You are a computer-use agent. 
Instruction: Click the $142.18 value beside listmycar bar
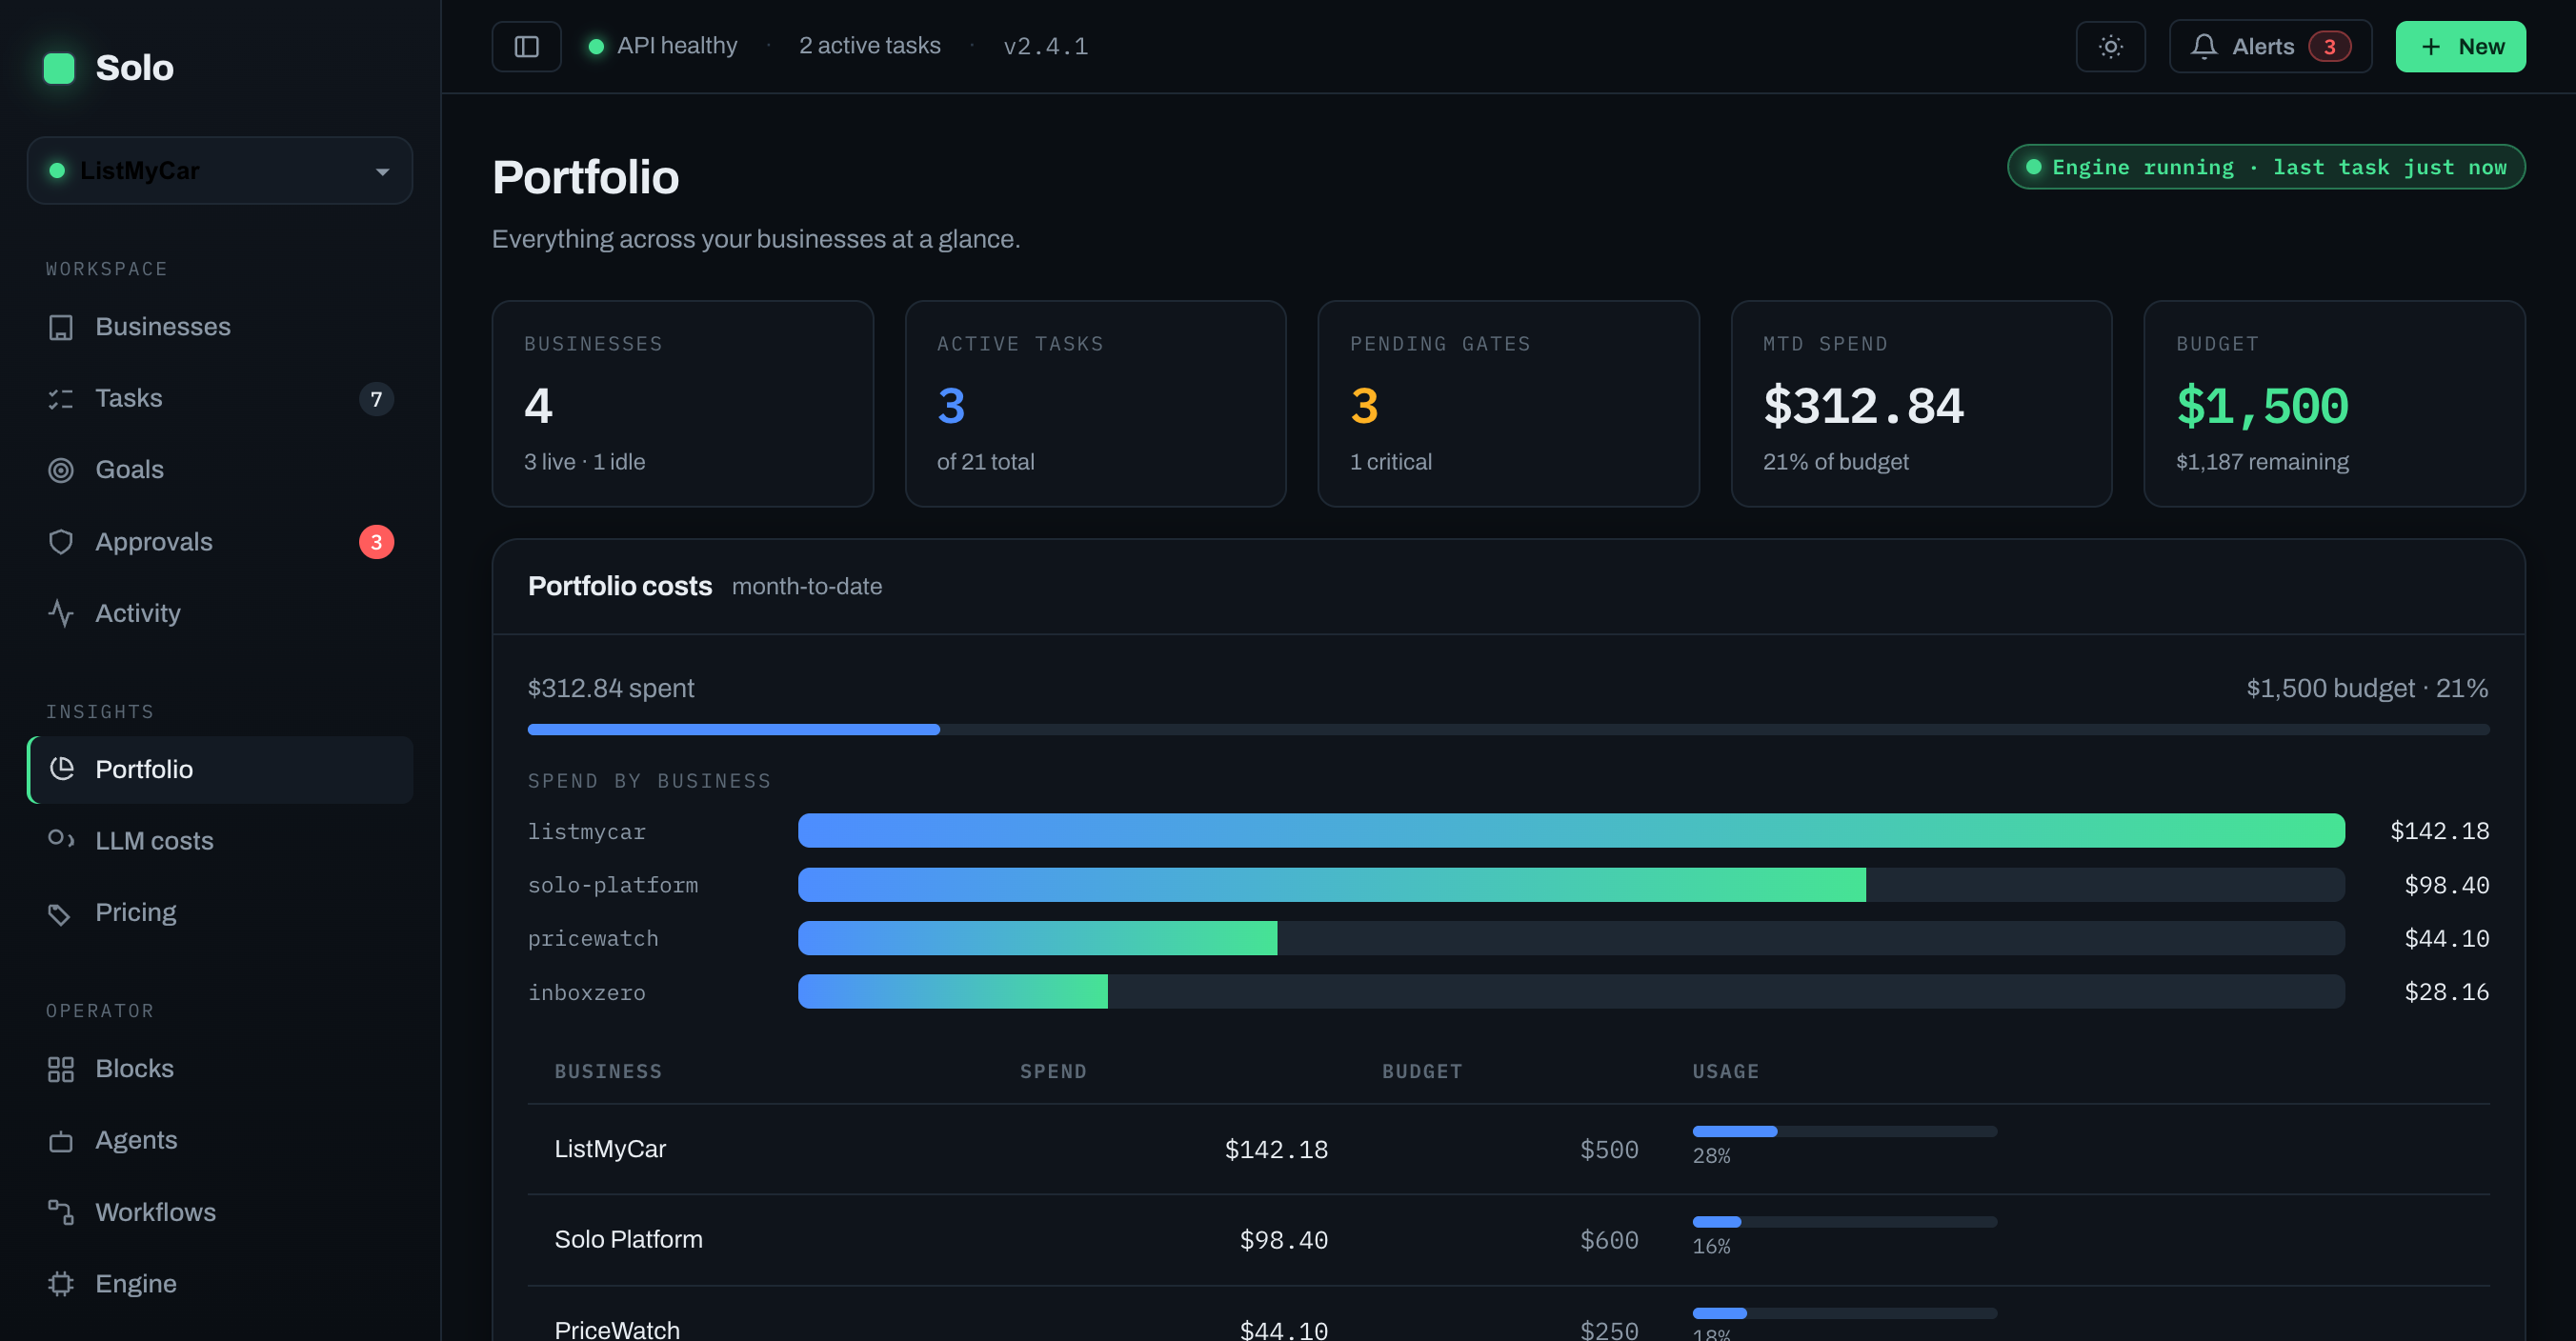[2439, 831]
